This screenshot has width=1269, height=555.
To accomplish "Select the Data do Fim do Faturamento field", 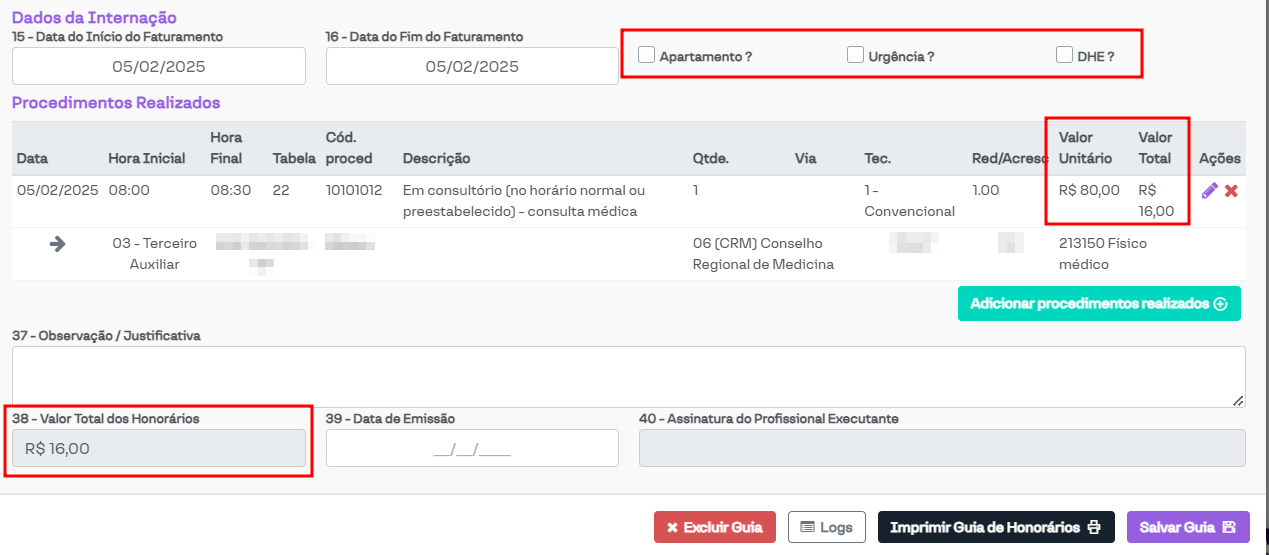I will [x=472, y=67].
